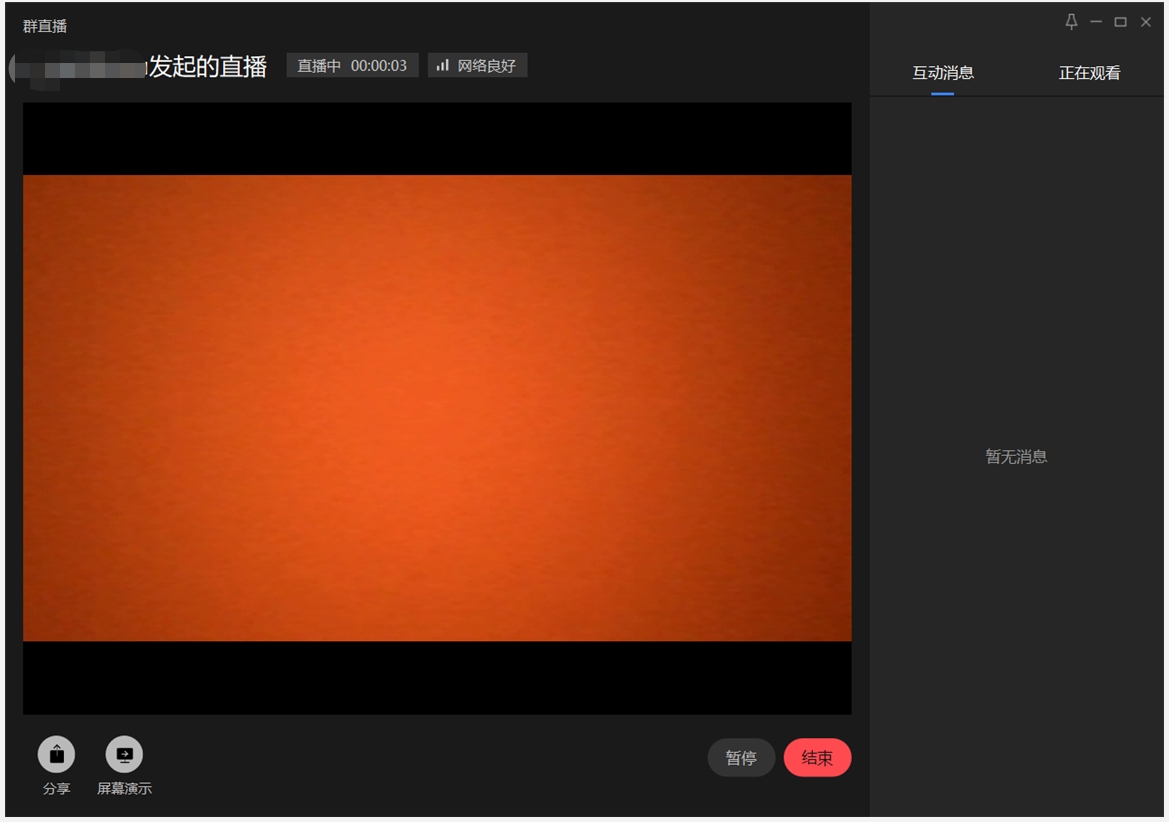Click the 发起的直播 stream title
The height and width of the screenshot is (822, 1169).
(208, 67)
